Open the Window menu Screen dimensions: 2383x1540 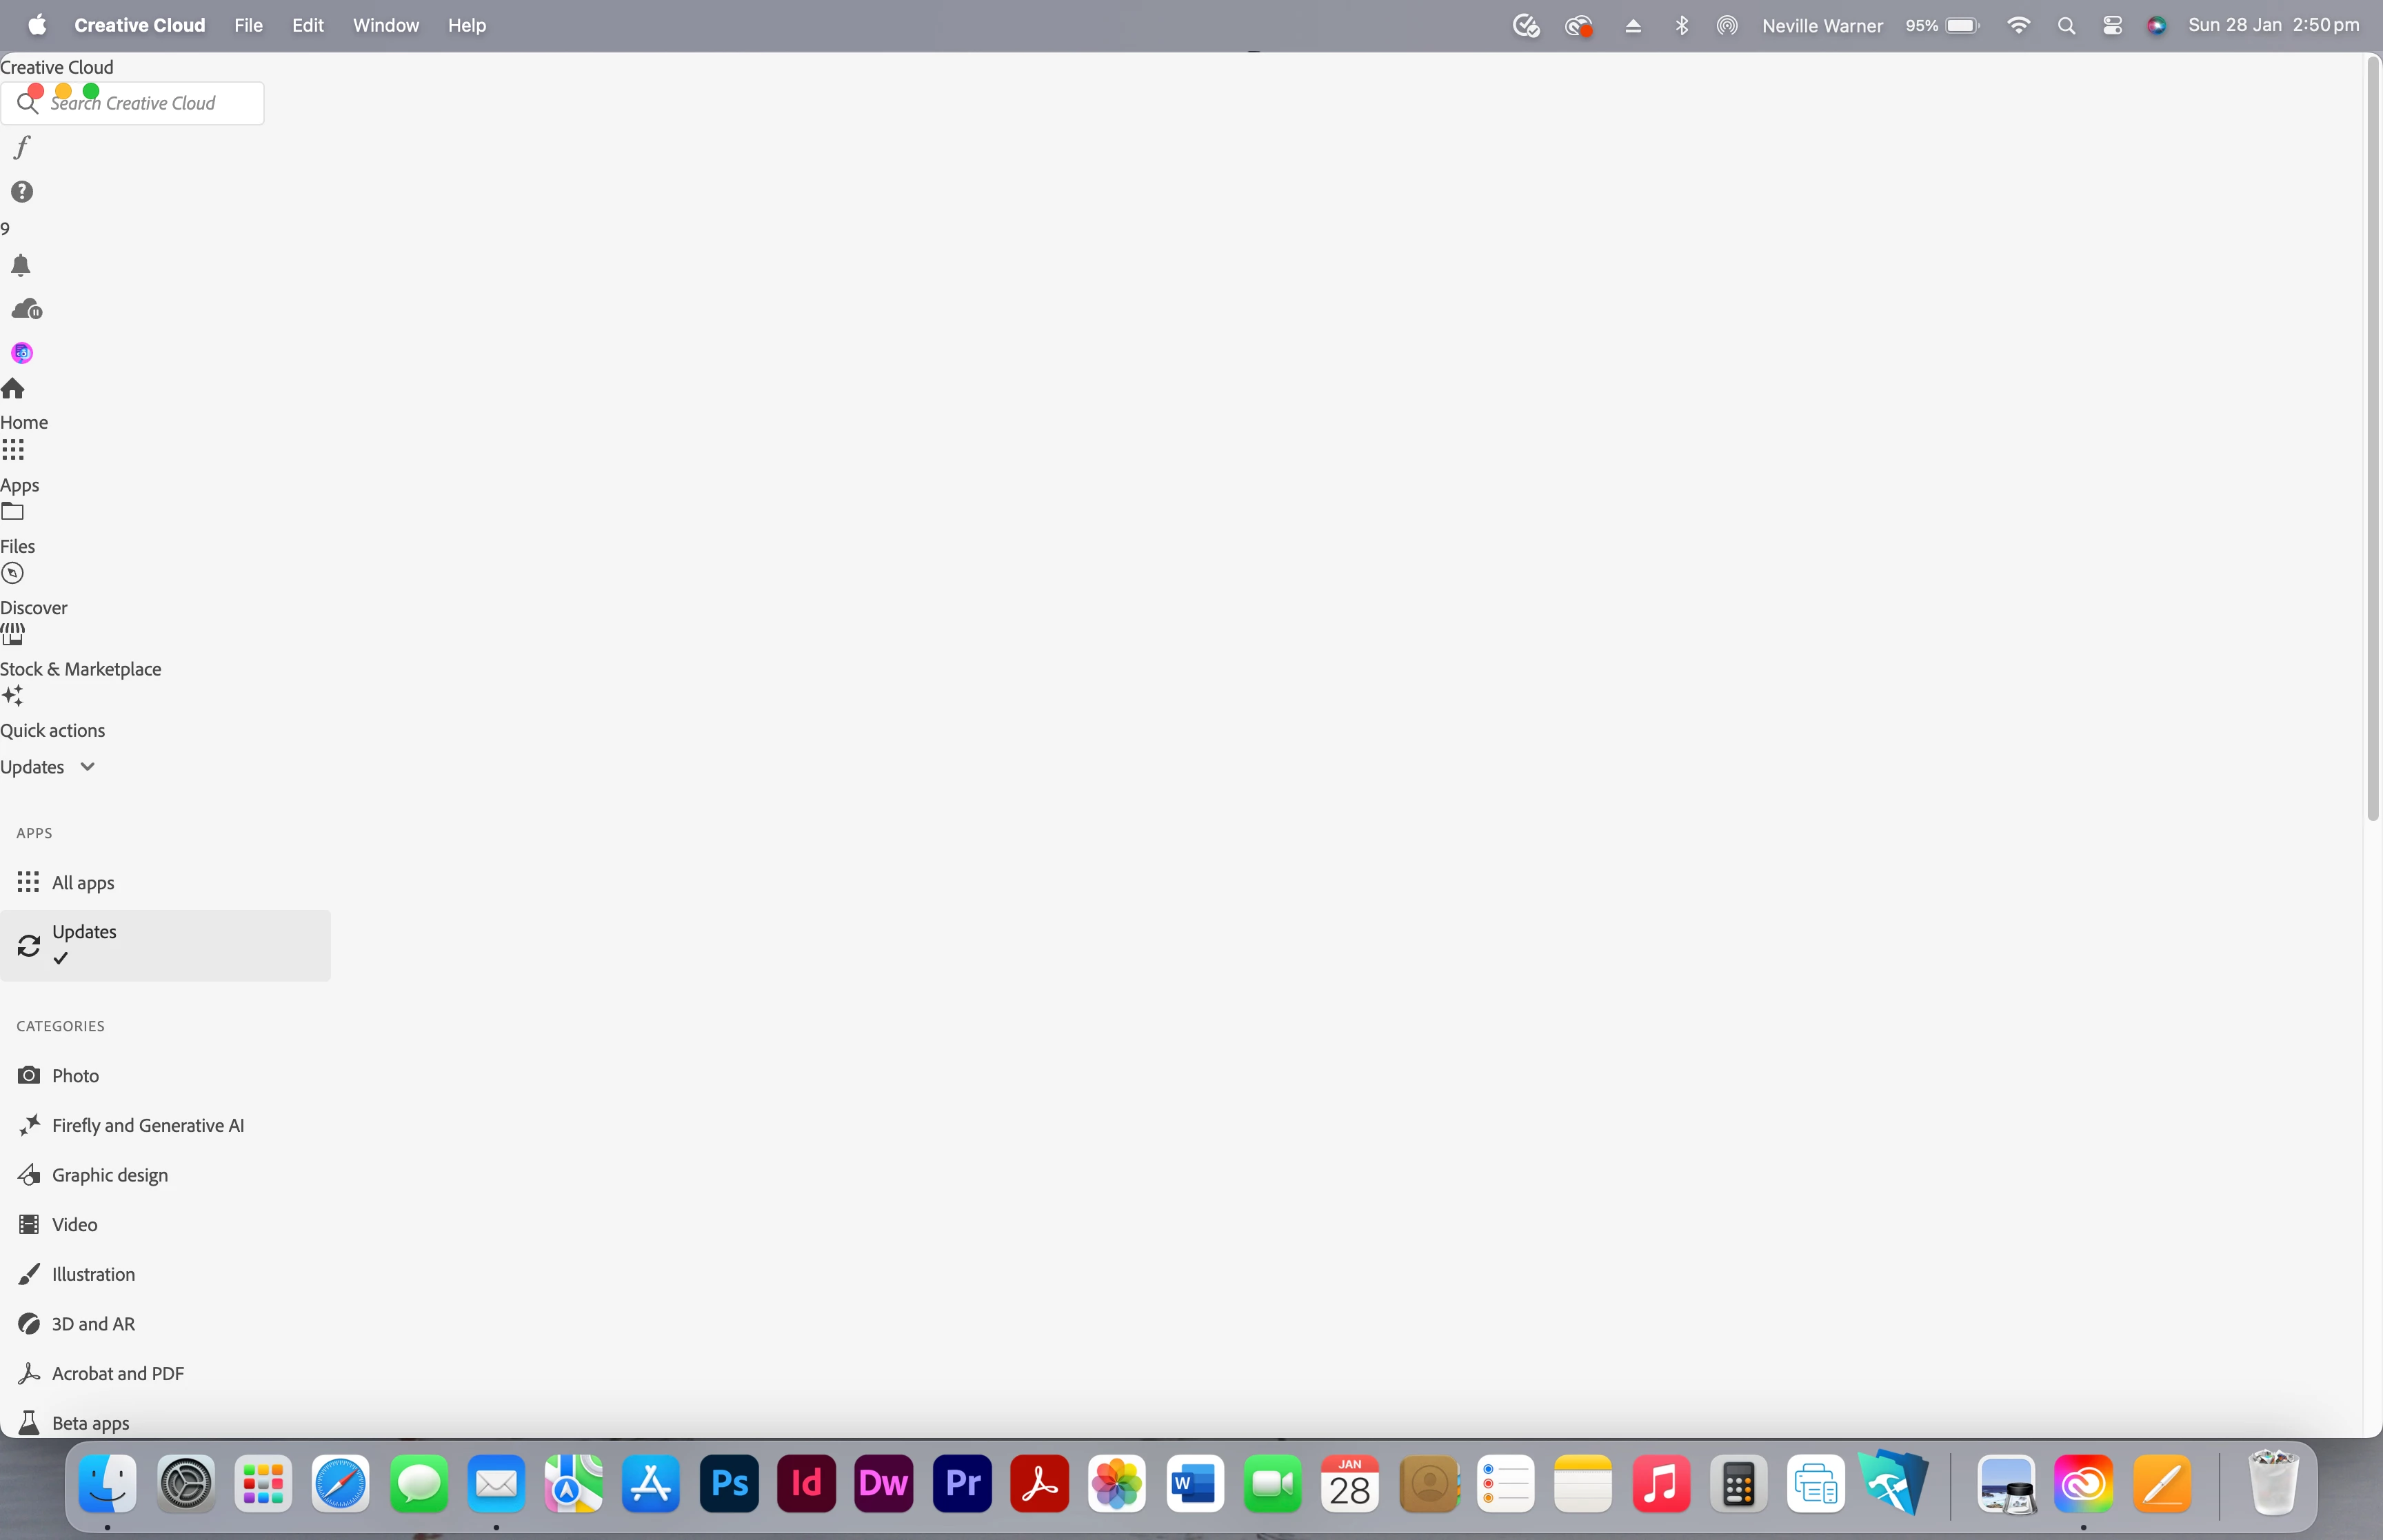coord(385,25)
